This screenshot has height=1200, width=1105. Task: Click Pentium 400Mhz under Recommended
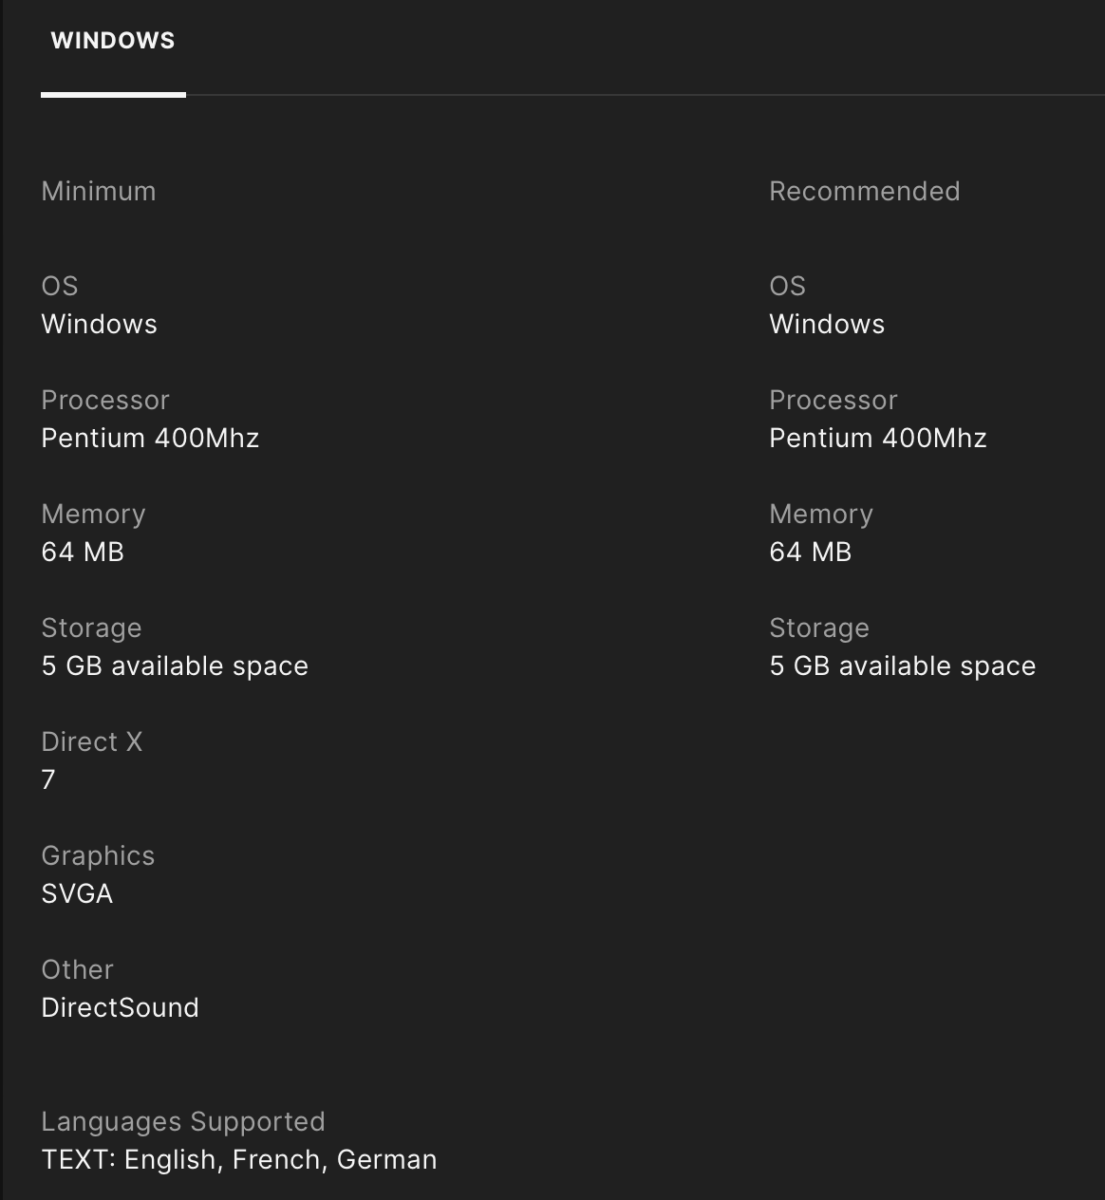(878, 438)
